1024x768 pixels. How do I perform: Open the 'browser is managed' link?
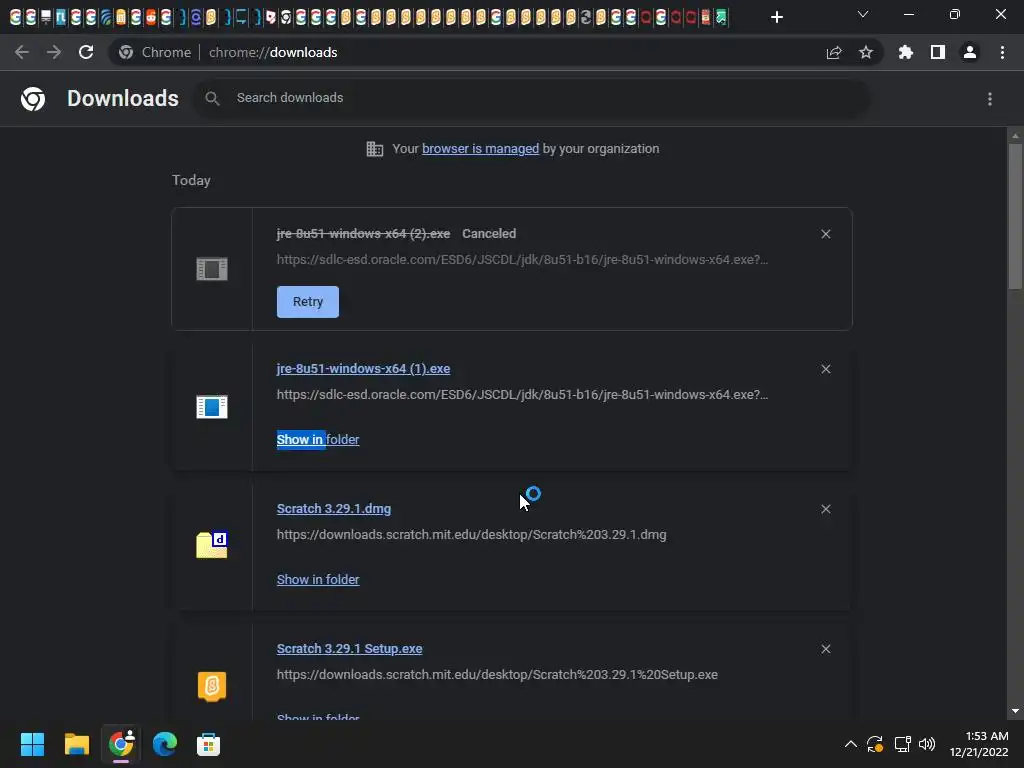point(481,148)
